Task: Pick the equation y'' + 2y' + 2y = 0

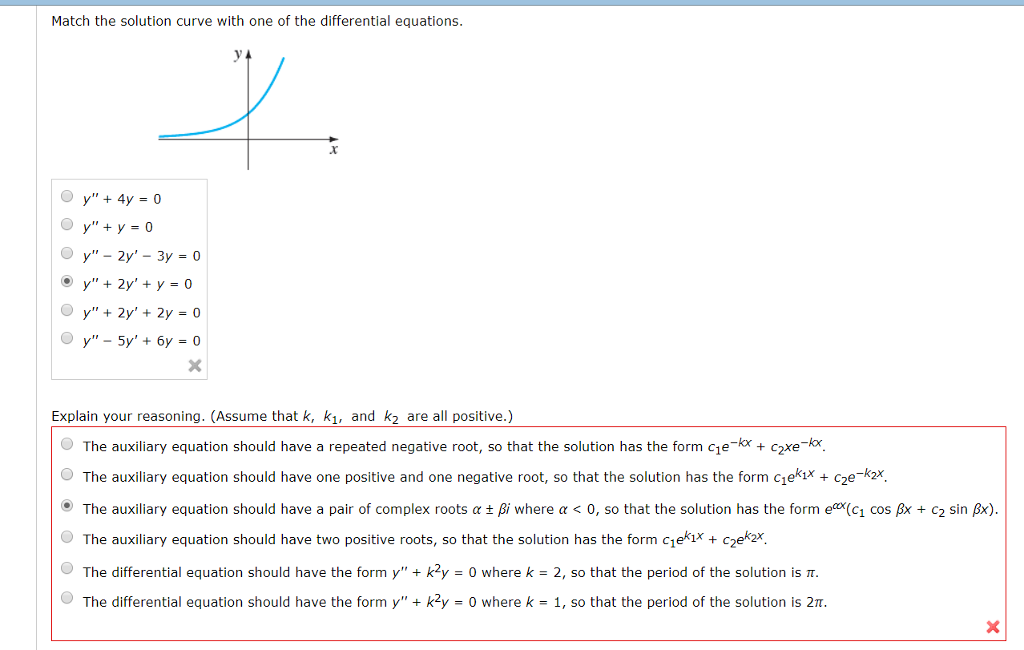Action: [66, 312]
